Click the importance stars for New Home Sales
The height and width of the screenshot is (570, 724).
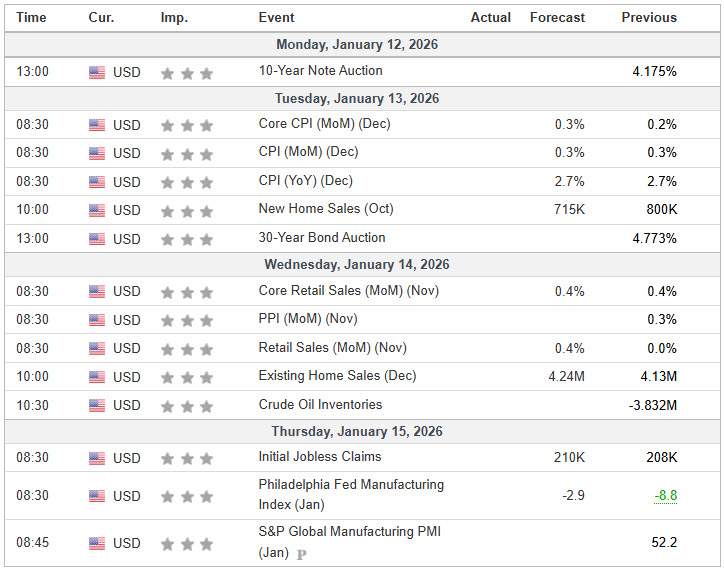point(186,210)
